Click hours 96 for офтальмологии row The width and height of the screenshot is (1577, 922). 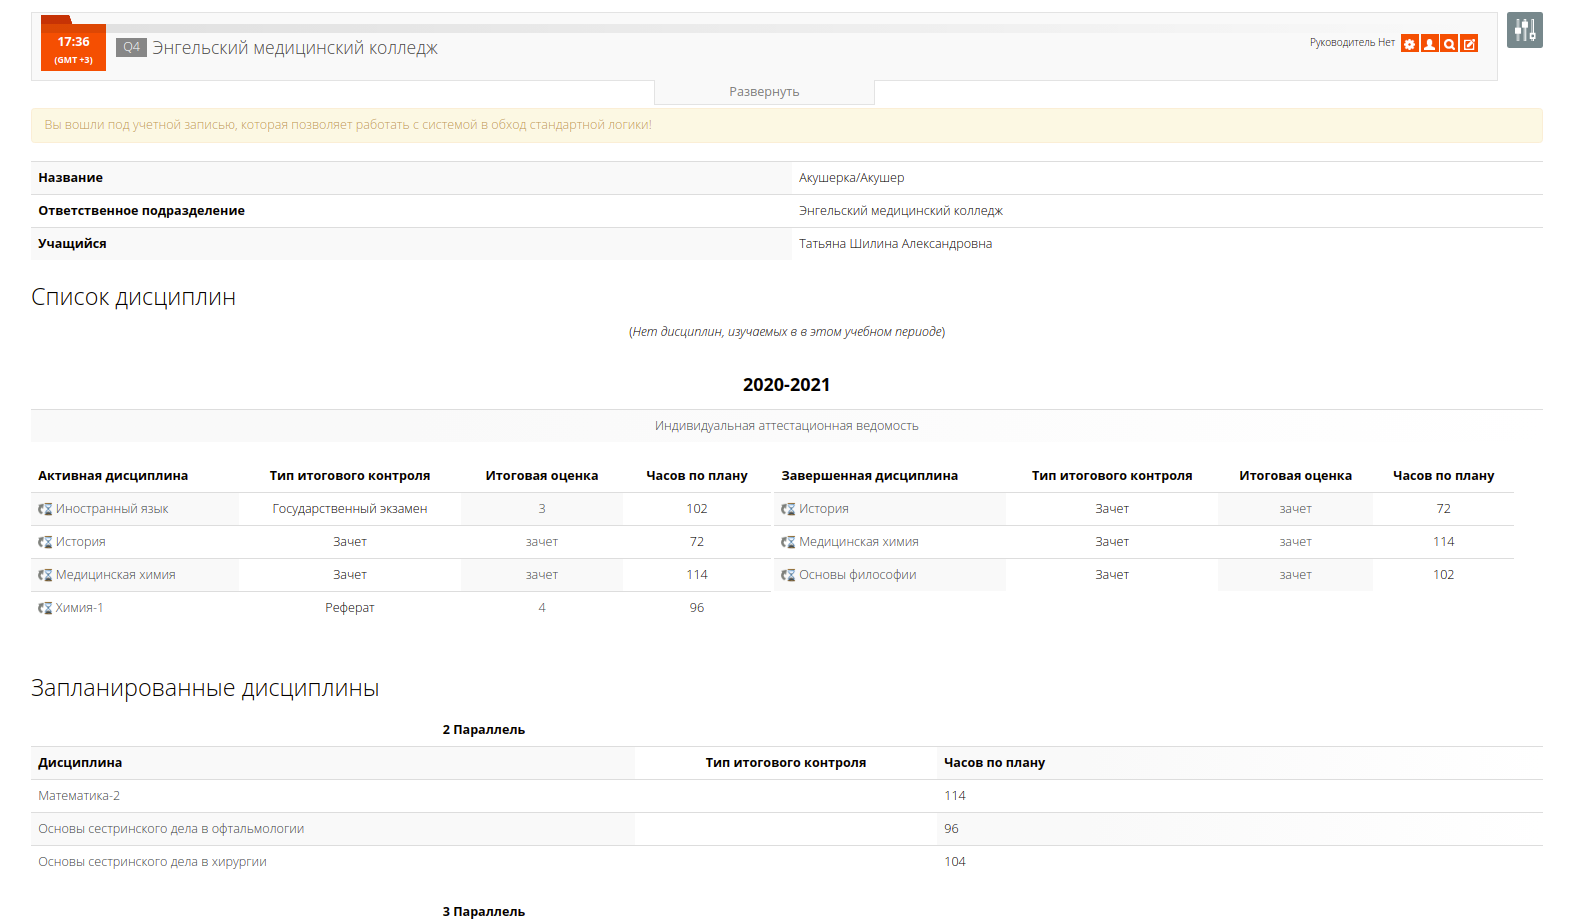click(x=951, y=829)
